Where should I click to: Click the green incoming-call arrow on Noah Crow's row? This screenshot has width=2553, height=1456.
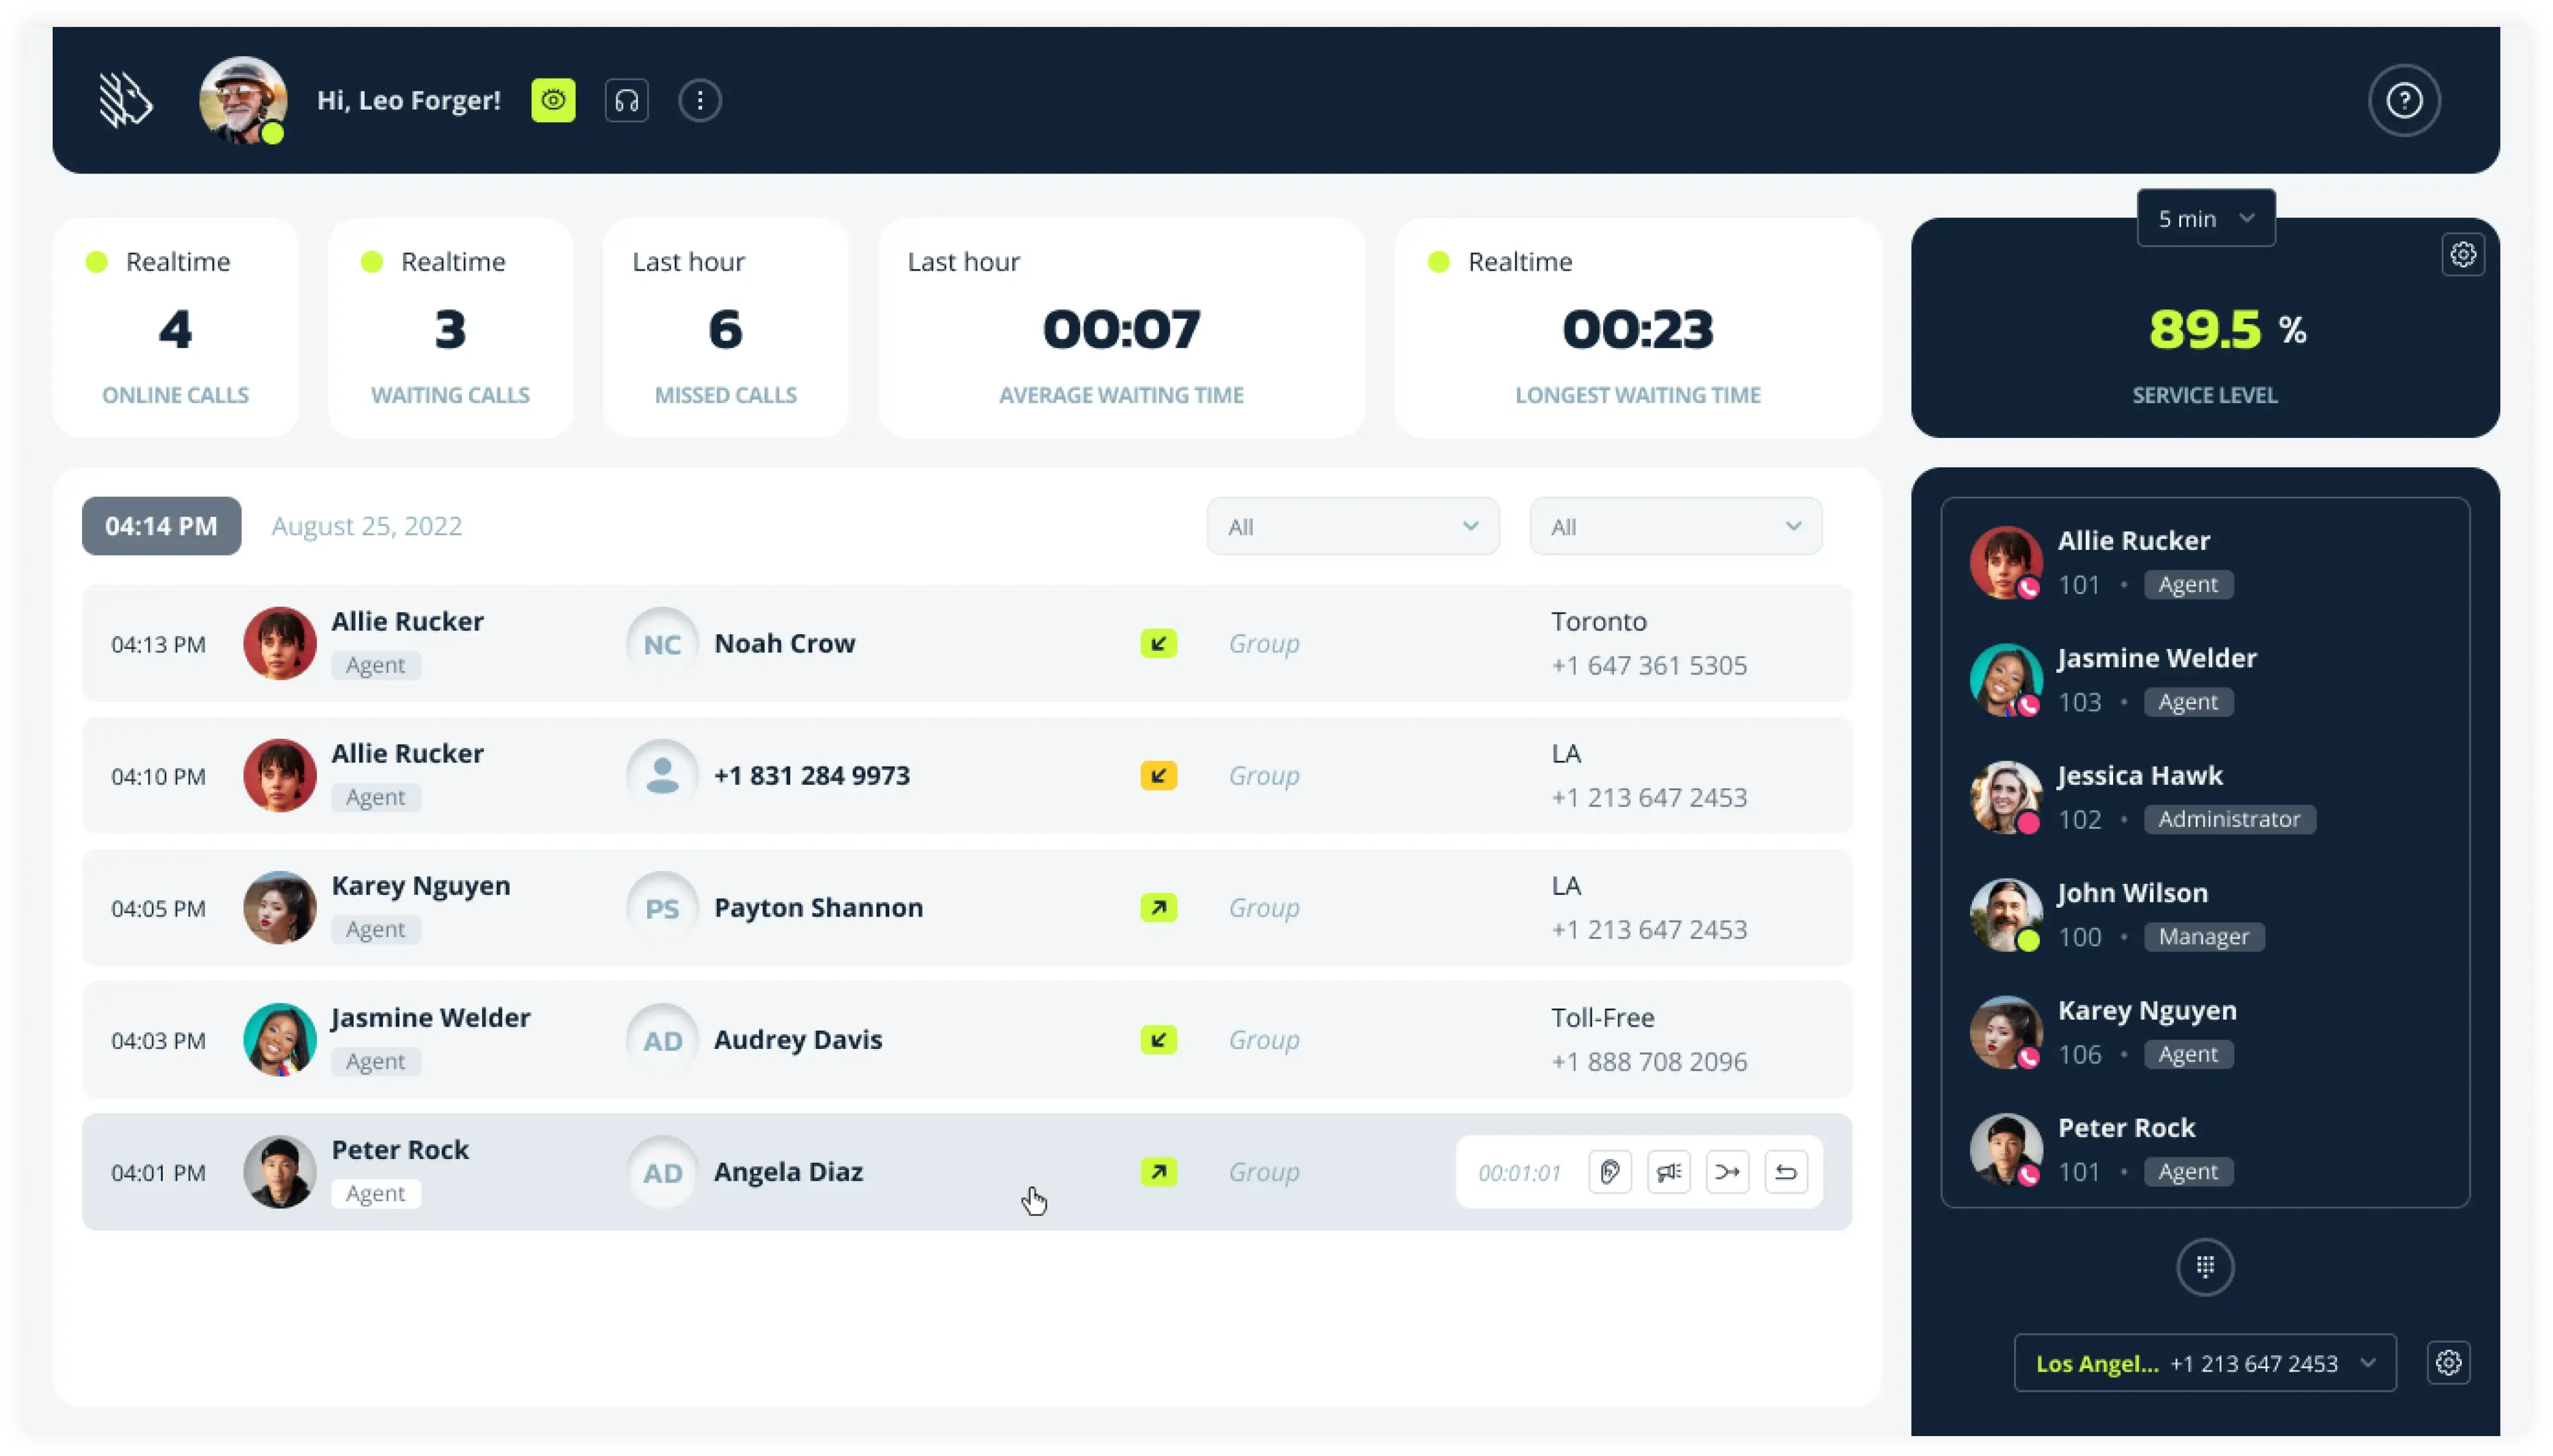pyautogui.click(x=1157, y=643)
